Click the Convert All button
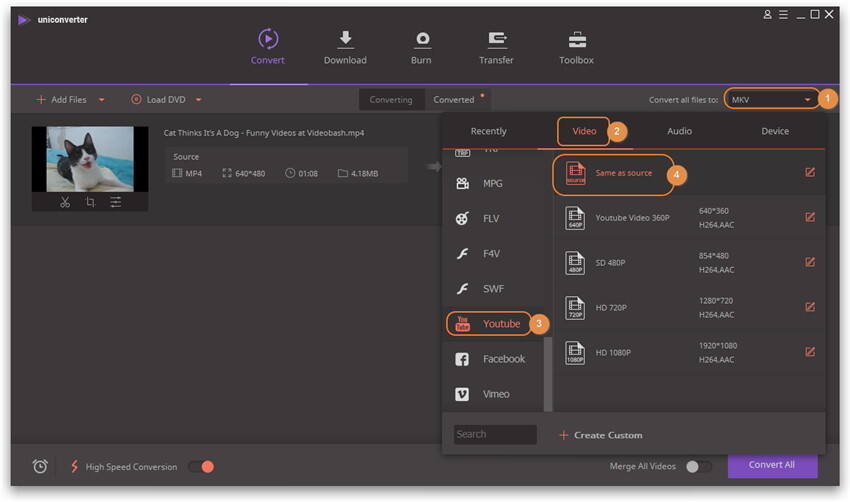Screen dimensions: 850x502 [772, 465]
